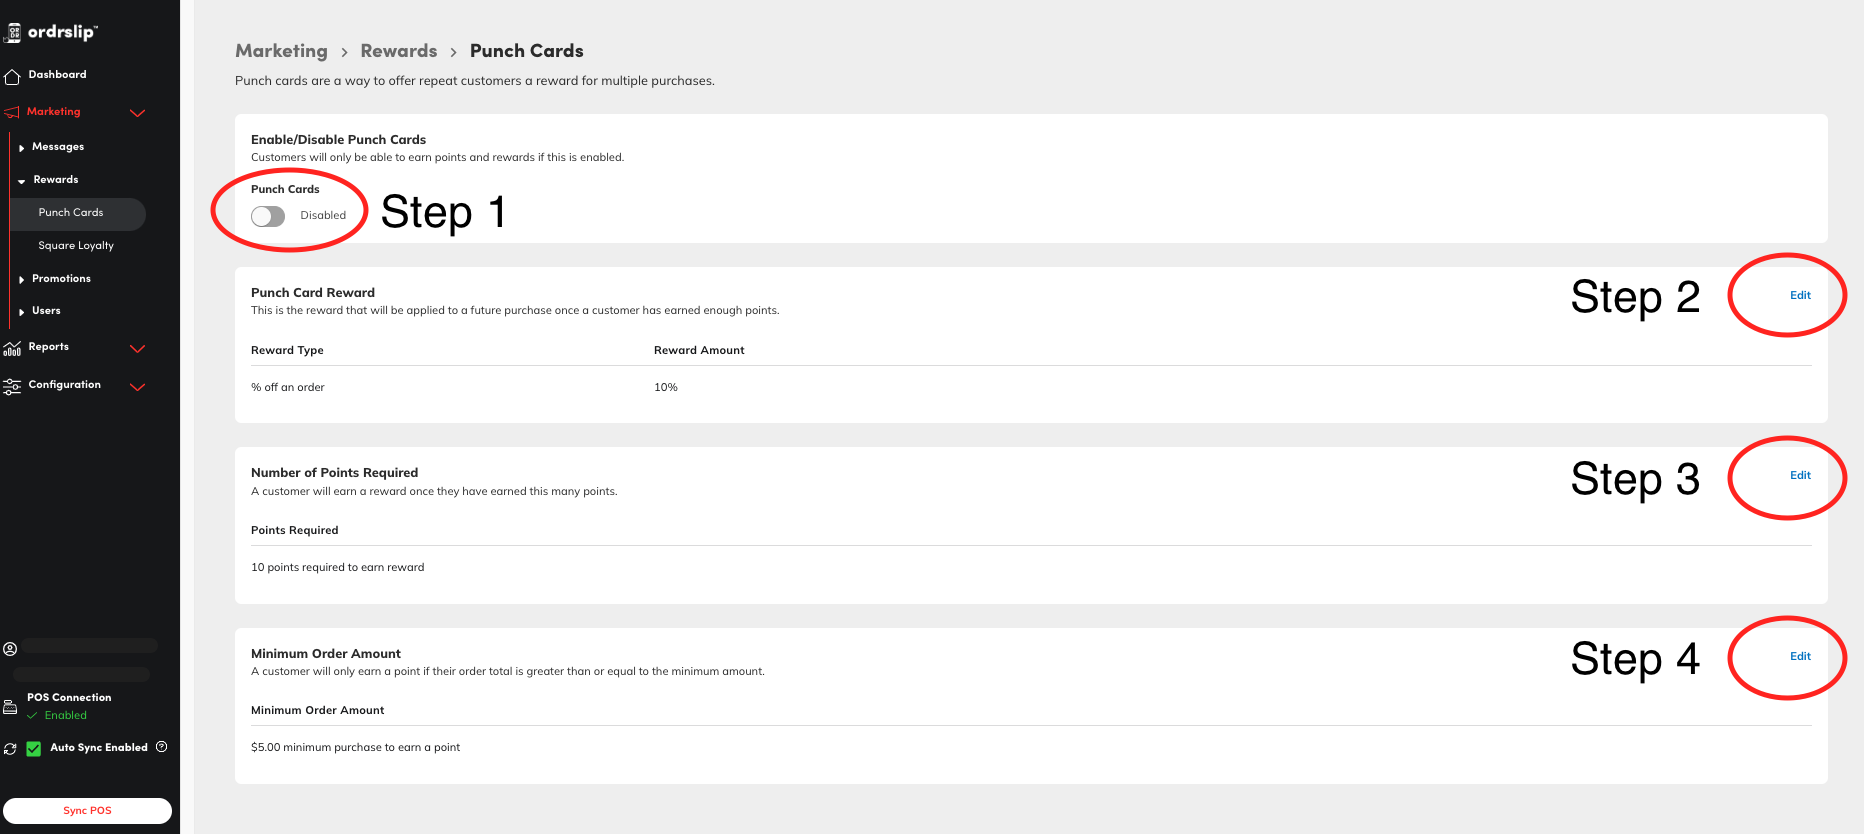Click the POS Connection register icon
This screenshot has width=1864, height=834.
tap(10, 707)
